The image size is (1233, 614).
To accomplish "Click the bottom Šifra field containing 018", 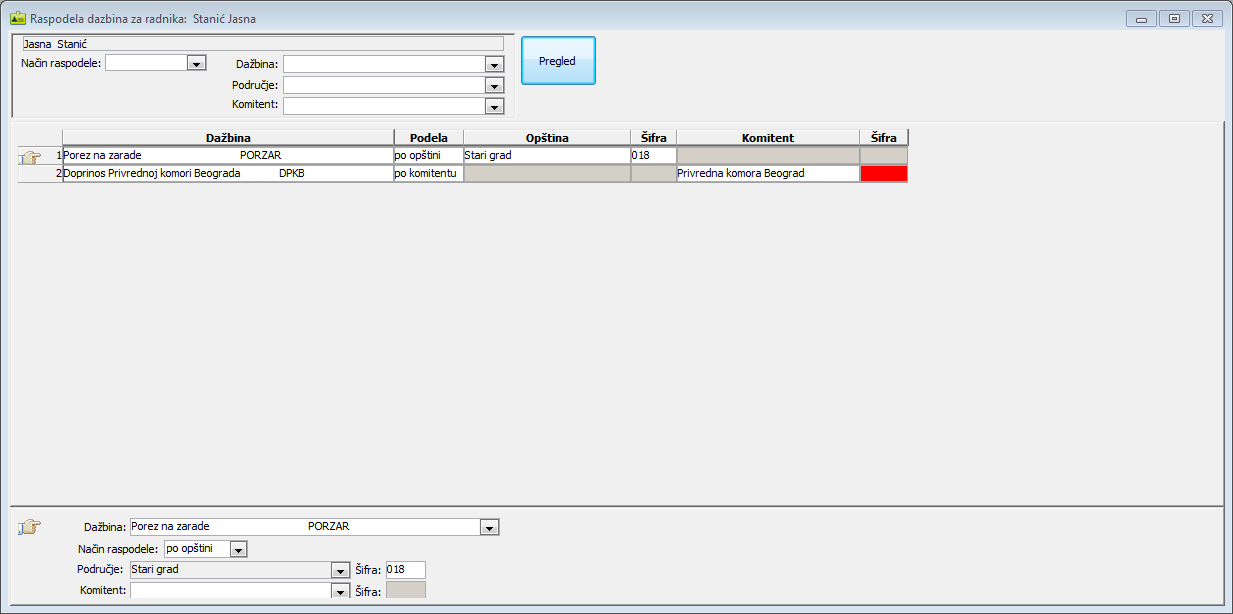I will pyautogui.click(x=405, y=570).
